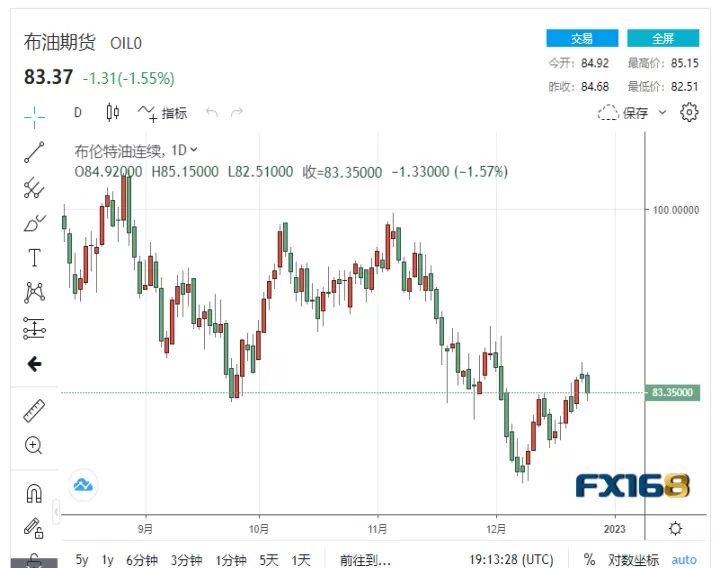Activate the zoom in tool
720x568 pixels.
tap(34, 445)
